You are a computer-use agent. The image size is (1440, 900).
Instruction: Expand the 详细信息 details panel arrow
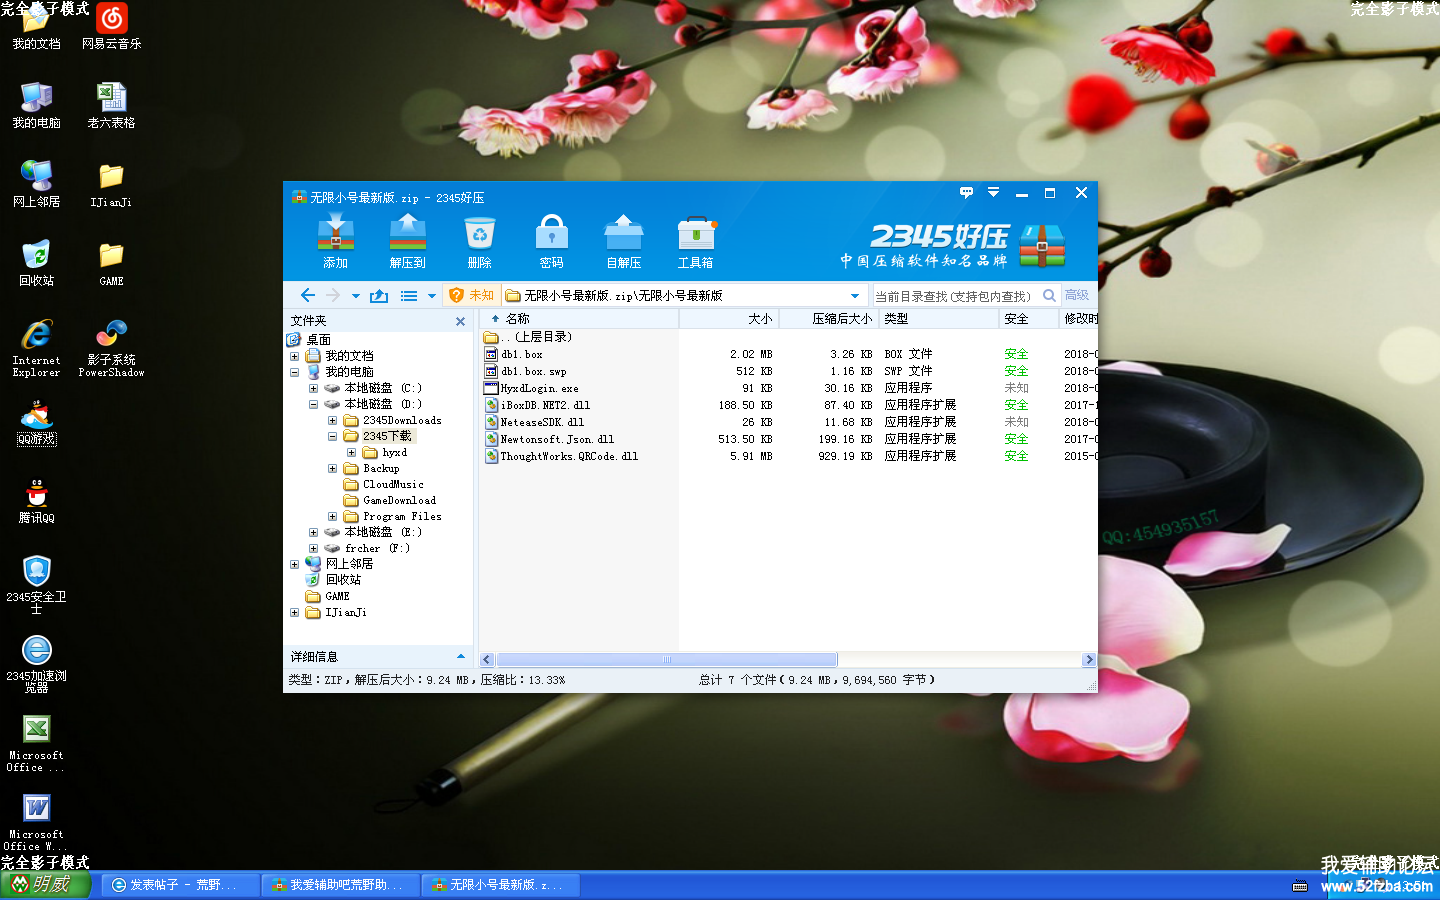point(460,656)
